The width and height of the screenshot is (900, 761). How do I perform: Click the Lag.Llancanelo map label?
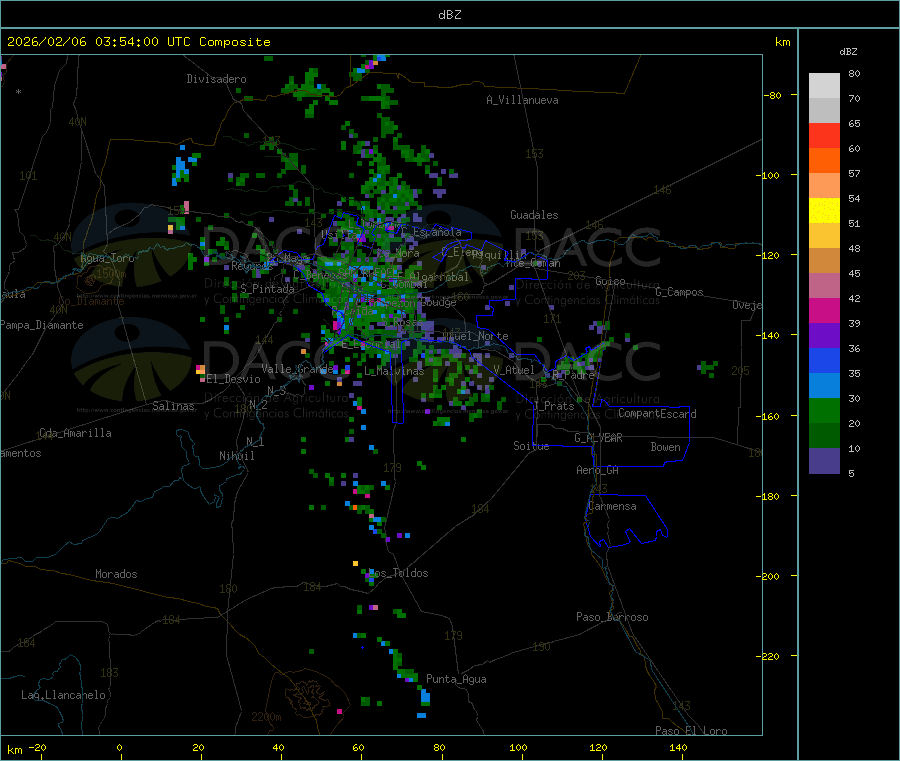pyautogui.click(x=63, y=695)
